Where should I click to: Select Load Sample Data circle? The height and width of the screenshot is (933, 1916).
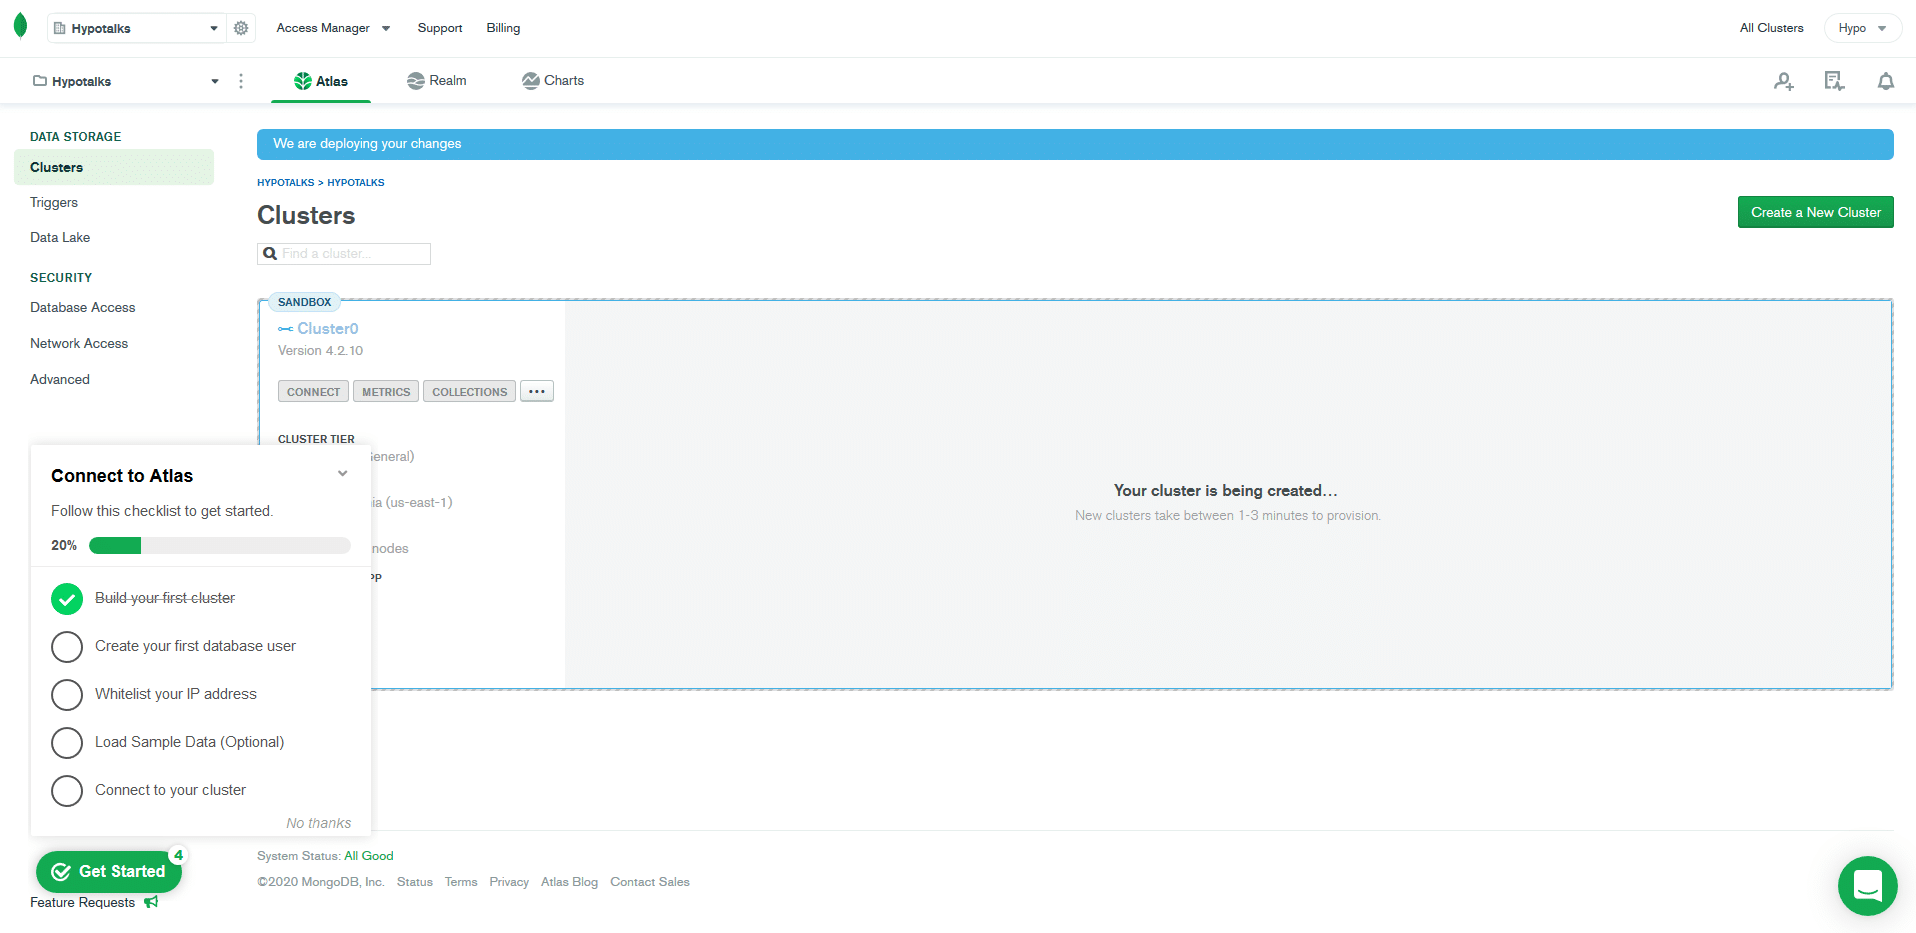(67, 743)
